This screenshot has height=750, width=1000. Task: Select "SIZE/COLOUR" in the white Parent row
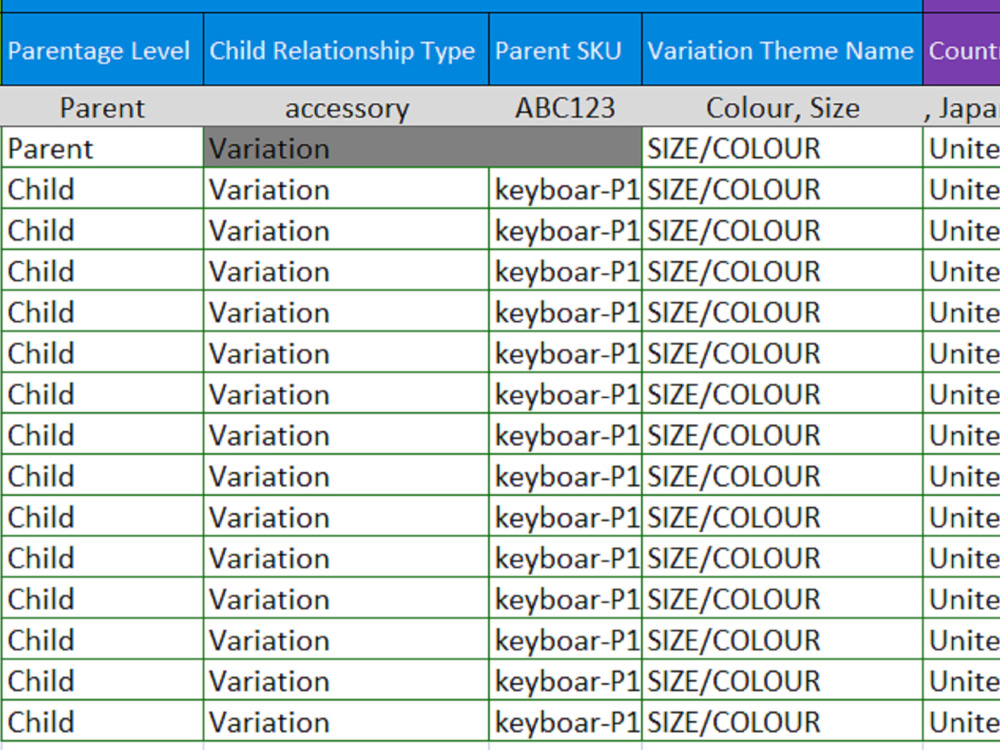click(782, 148)
